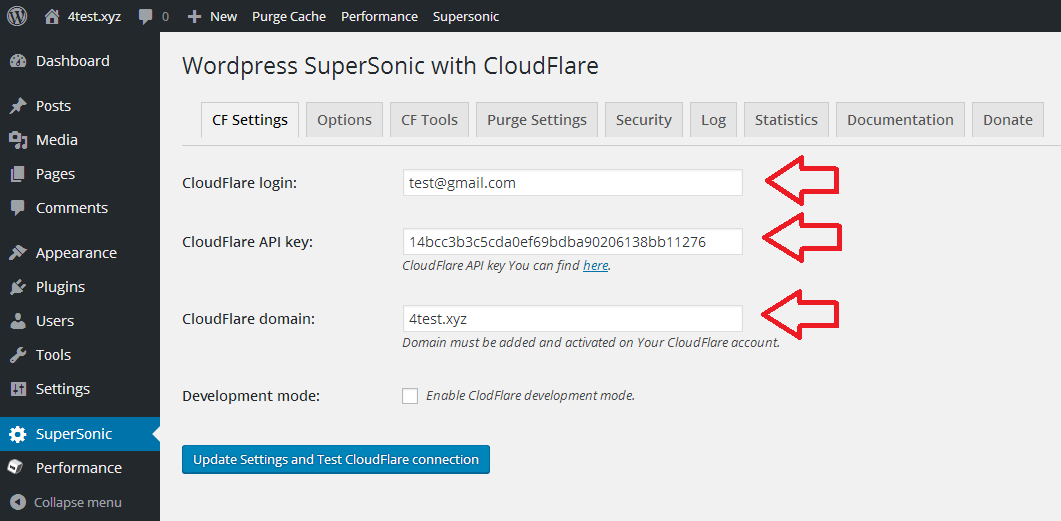
Task: Open the Documentation tab
Action: 901,120
